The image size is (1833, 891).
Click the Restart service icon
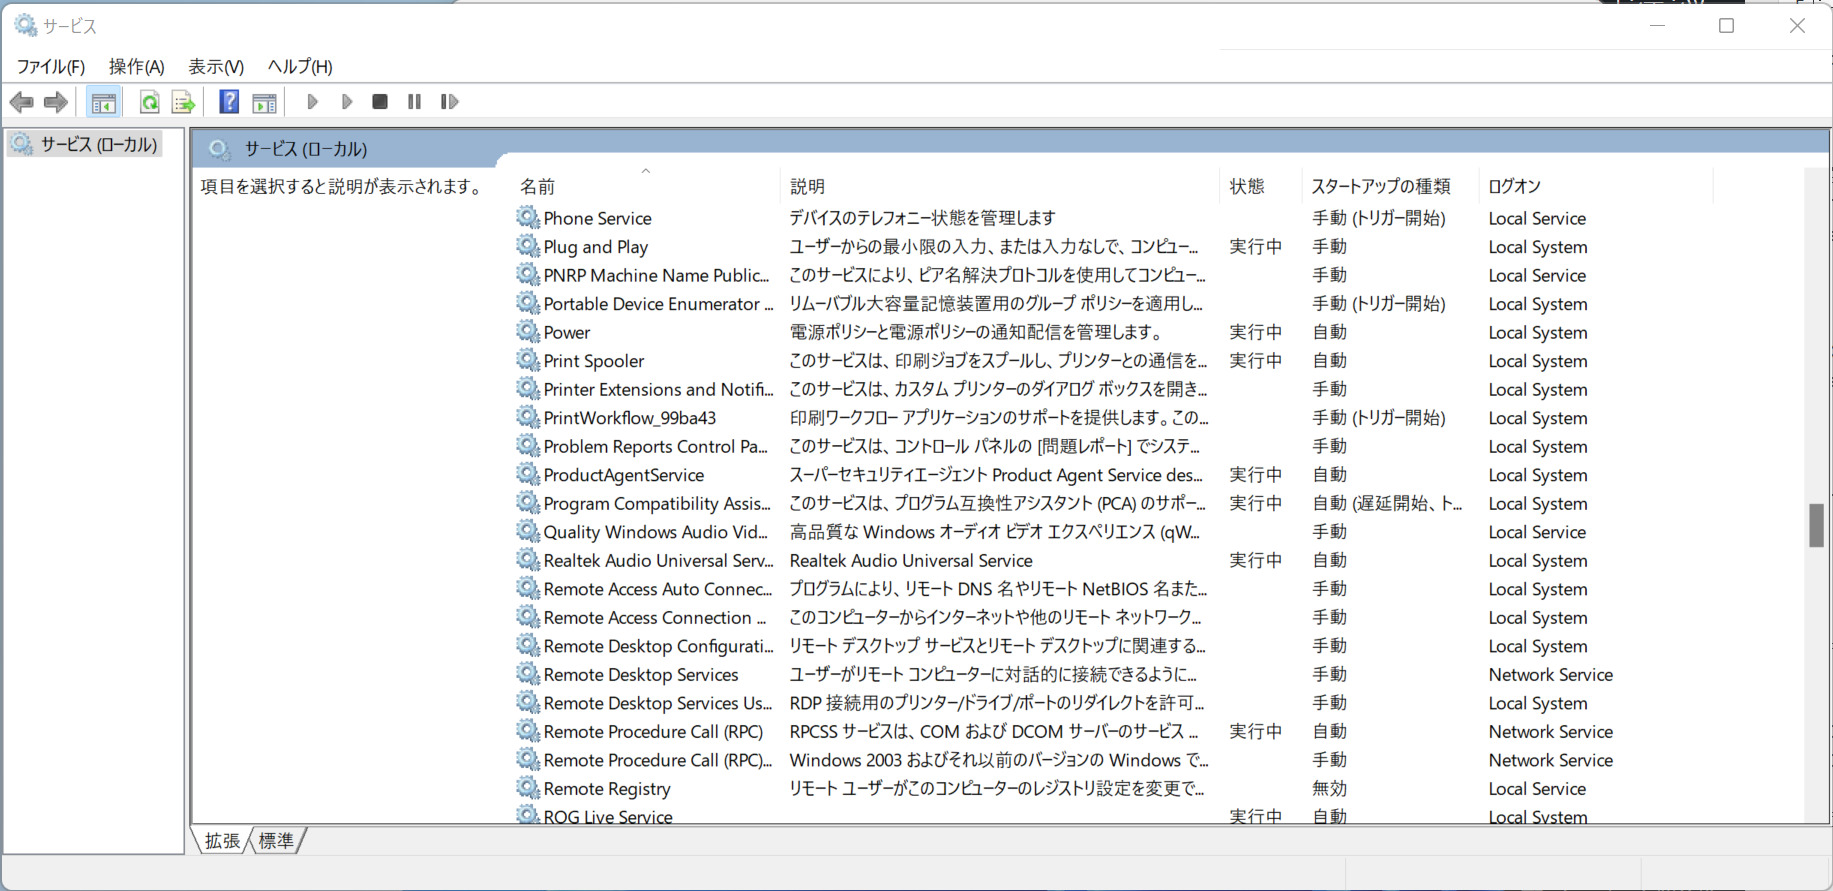coord(449,102)
